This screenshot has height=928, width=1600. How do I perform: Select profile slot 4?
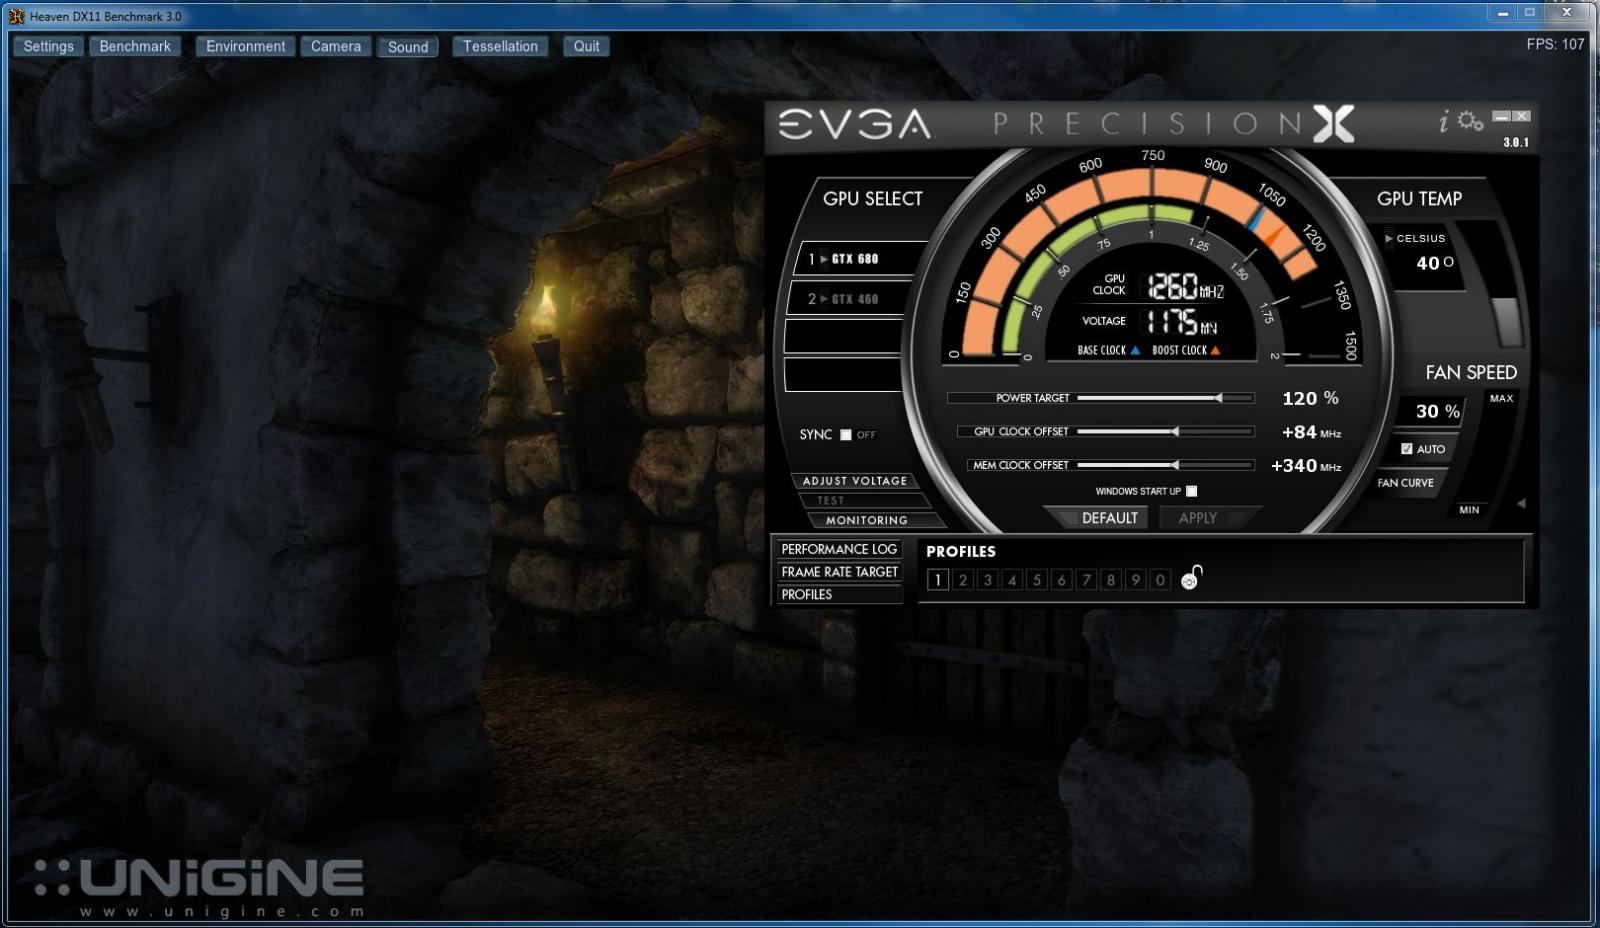coord(1012,580)
